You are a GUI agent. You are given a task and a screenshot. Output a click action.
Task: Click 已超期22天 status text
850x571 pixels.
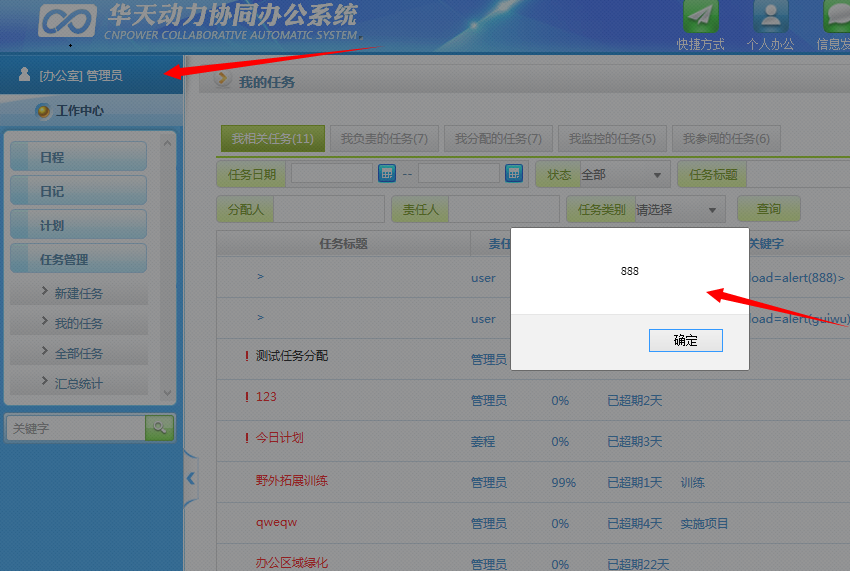(638, 564)
